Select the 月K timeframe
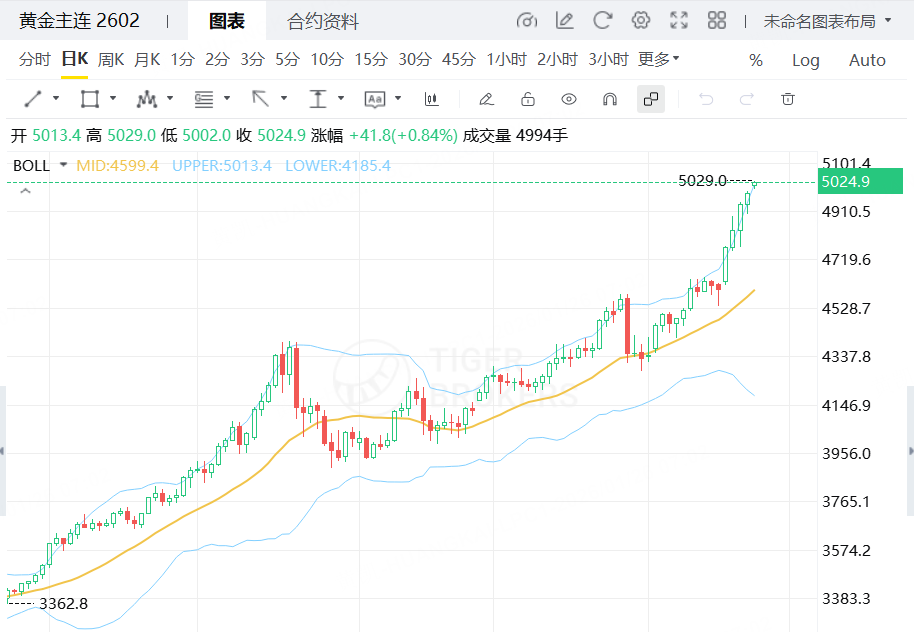The width and height of the screenshot is (914, 632). (x=147, y=59)
